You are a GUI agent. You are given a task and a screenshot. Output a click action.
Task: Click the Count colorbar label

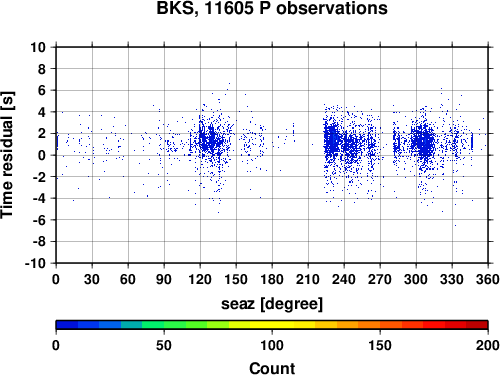pos(272,368)
